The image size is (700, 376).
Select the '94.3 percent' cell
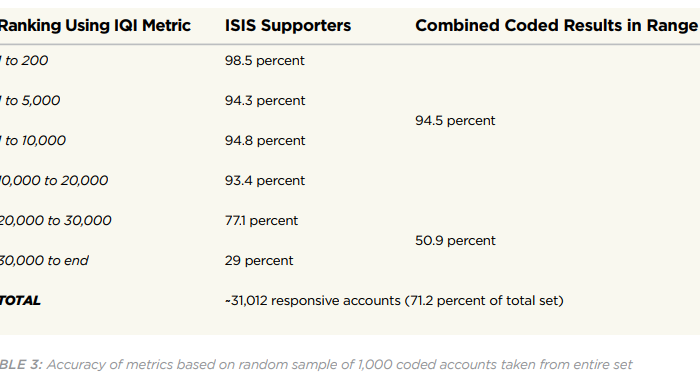(x=265, y=100)
